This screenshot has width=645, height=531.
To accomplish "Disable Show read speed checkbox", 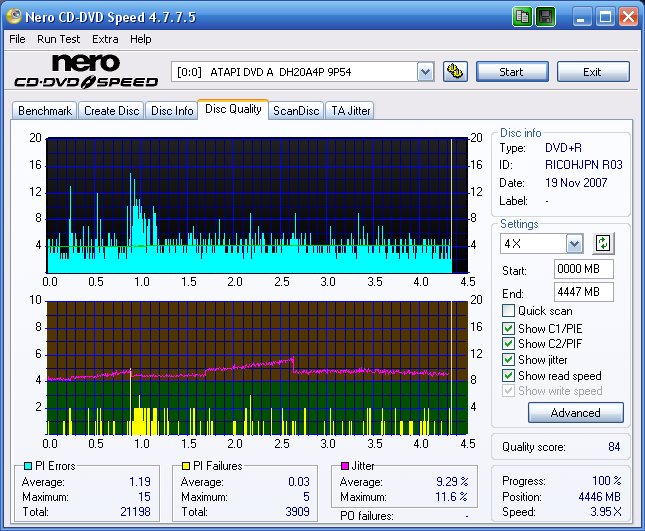I will 509,376.
